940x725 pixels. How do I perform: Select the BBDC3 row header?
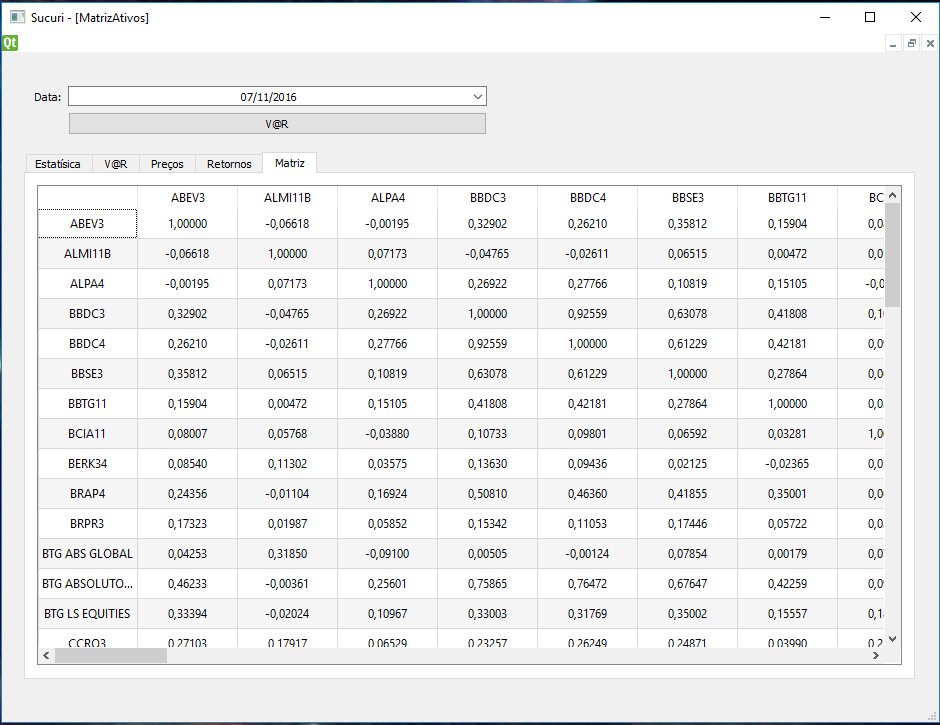(x=88, y=314)
